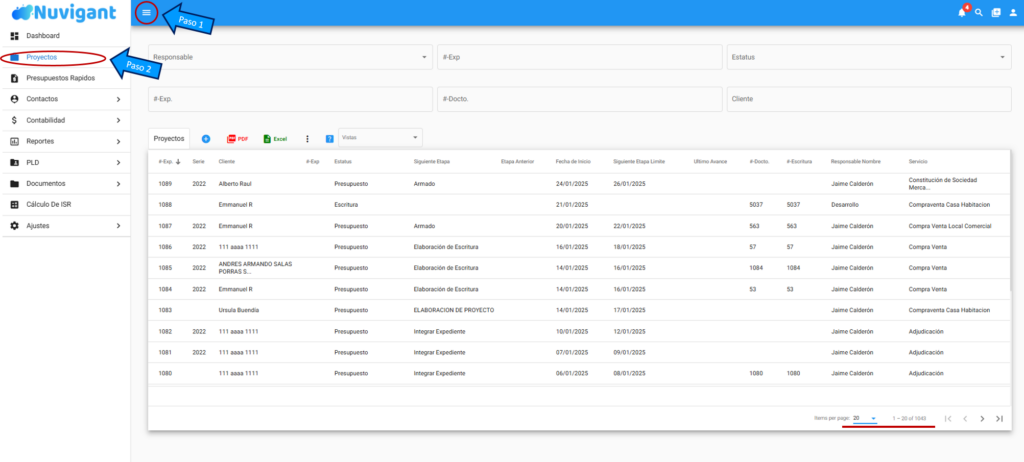Click the Cálculo De ISR calculator icon
Screen dimensions: 1024x462
pyautogui.click(x=14, y=205)
